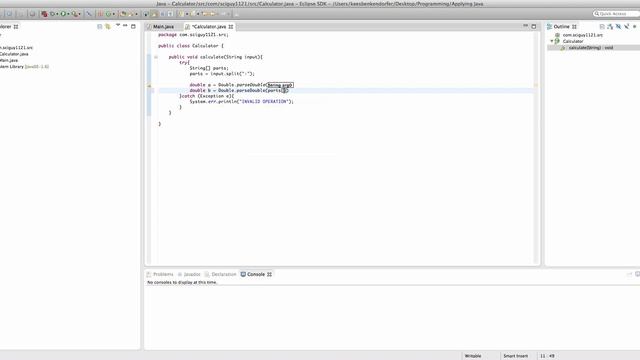Click the Calculator class icon in Outline
Screen dimensions: 640x360
[557, 41]
